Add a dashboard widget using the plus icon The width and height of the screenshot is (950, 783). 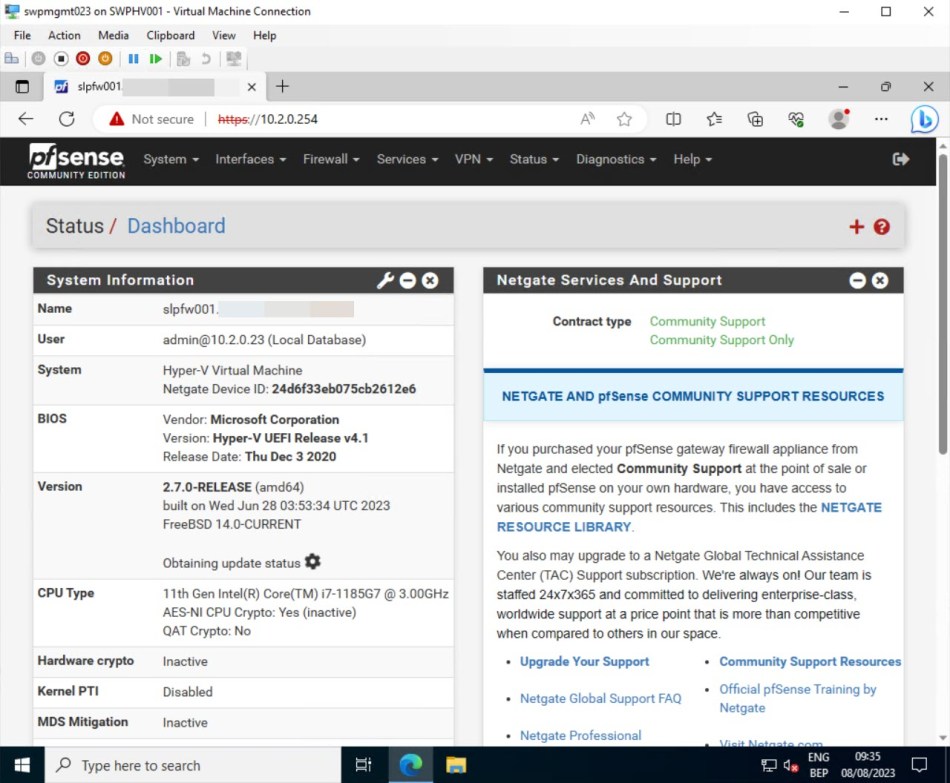(856, 227)
